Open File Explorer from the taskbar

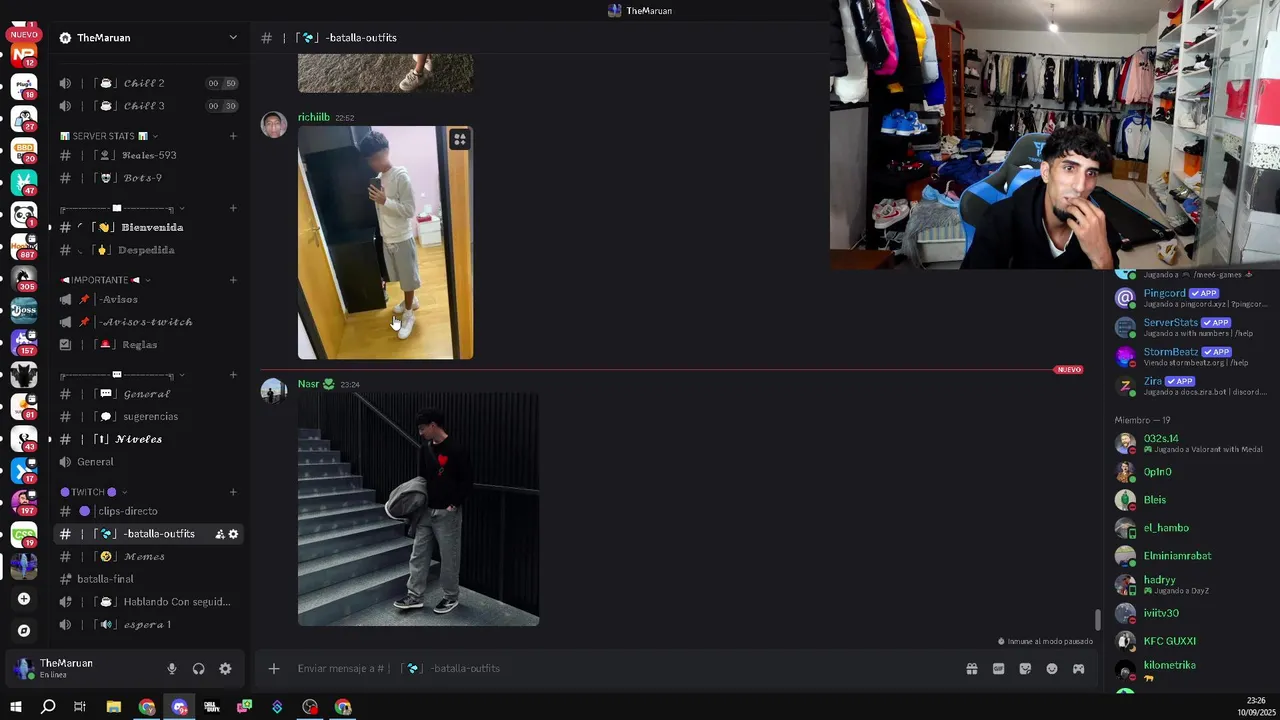tap(114, 707)
